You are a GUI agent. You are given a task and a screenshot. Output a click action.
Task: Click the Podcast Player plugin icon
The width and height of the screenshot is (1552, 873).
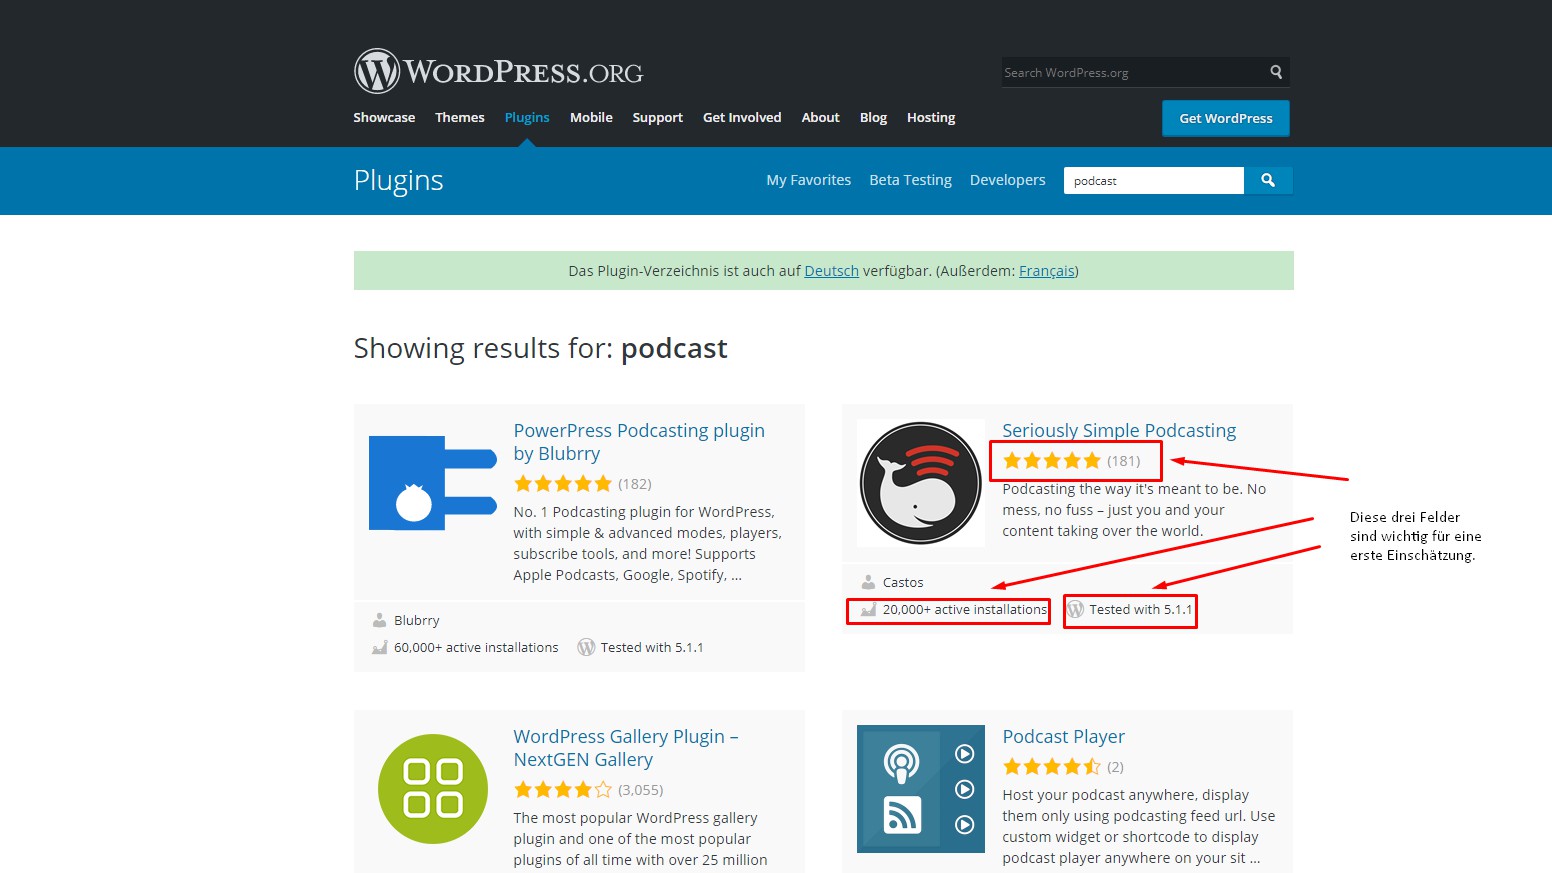tap(920, 789)
